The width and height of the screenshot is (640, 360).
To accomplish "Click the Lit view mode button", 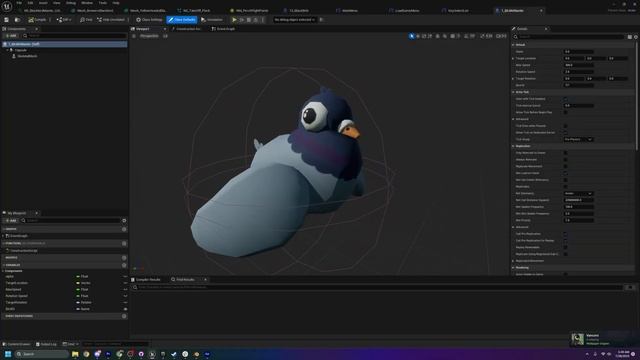I will pos(165,36).
